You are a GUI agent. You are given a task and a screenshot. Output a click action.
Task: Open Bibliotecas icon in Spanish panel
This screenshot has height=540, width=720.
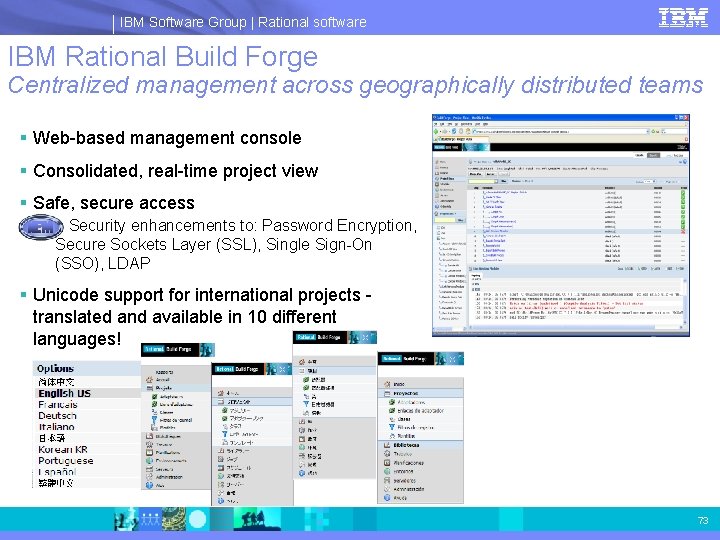(x=387, y=445)
